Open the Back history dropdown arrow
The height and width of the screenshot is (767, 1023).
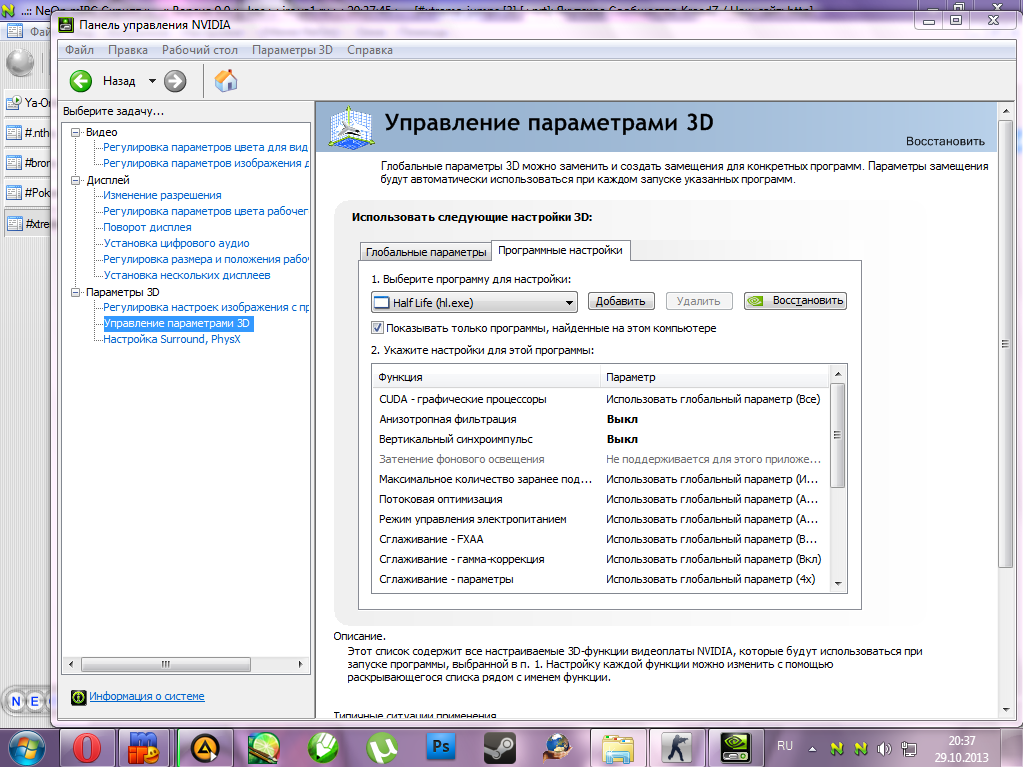tap(152, 82)
